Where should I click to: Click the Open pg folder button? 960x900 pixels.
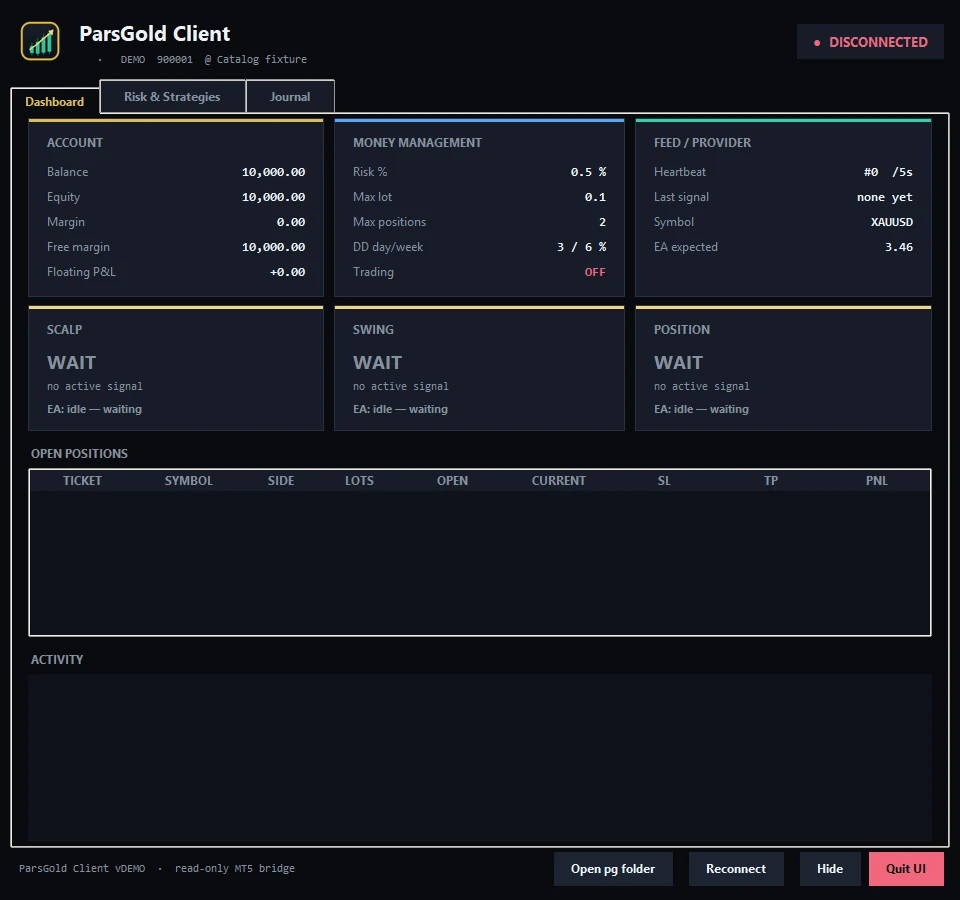[613, 869]
